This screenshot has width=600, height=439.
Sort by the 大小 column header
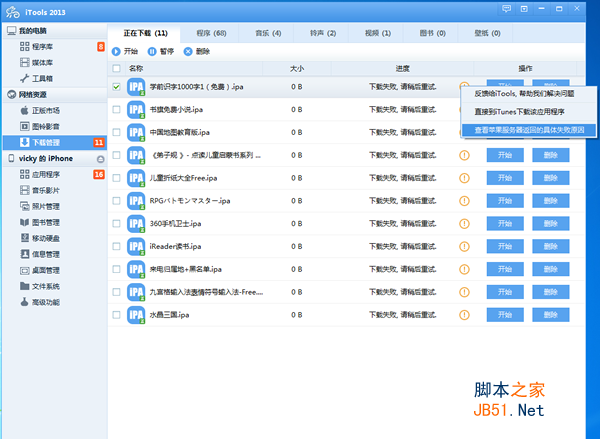click(297, 69)
